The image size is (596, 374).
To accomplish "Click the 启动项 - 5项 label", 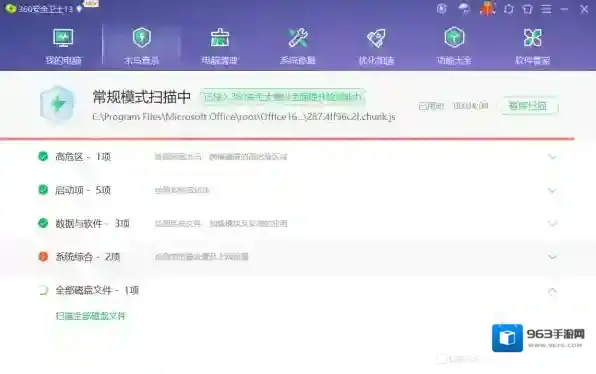I will point(83,190).
